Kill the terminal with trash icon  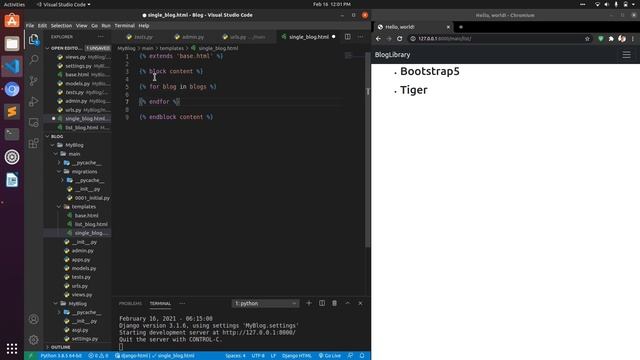335,303
